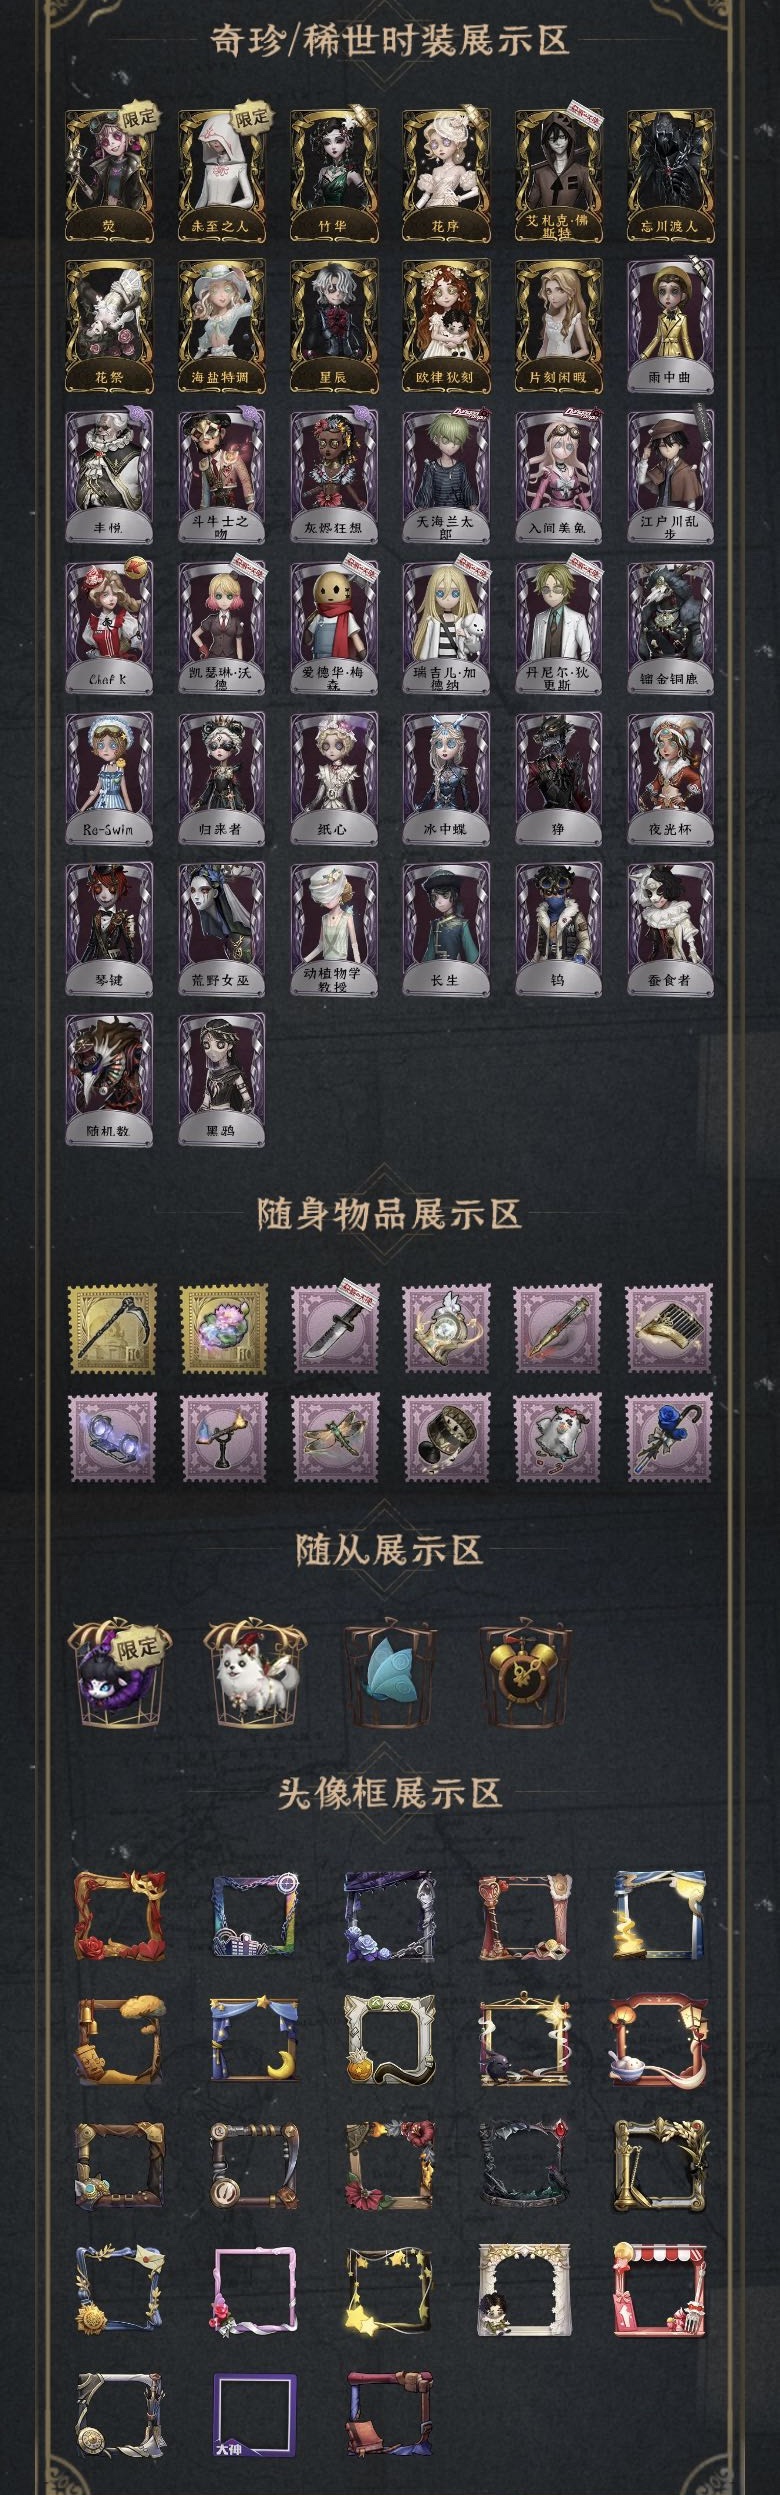780x2495 pixels.
Task: Open the 荒野女巫 costume card
Action: pos(221,929)
